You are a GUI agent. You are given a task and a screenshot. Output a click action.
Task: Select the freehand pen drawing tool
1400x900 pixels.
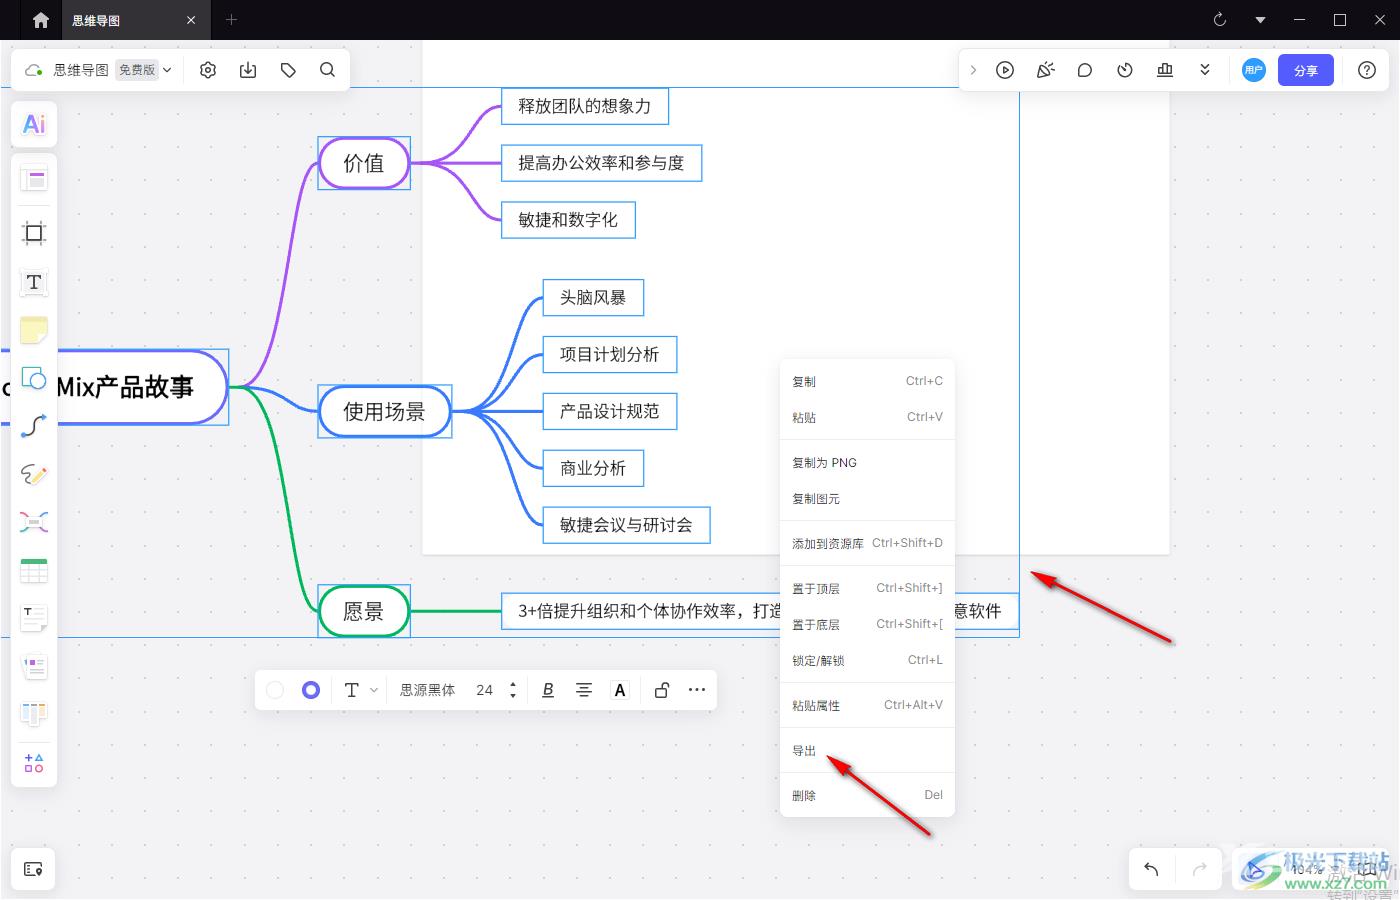[34, 474]
